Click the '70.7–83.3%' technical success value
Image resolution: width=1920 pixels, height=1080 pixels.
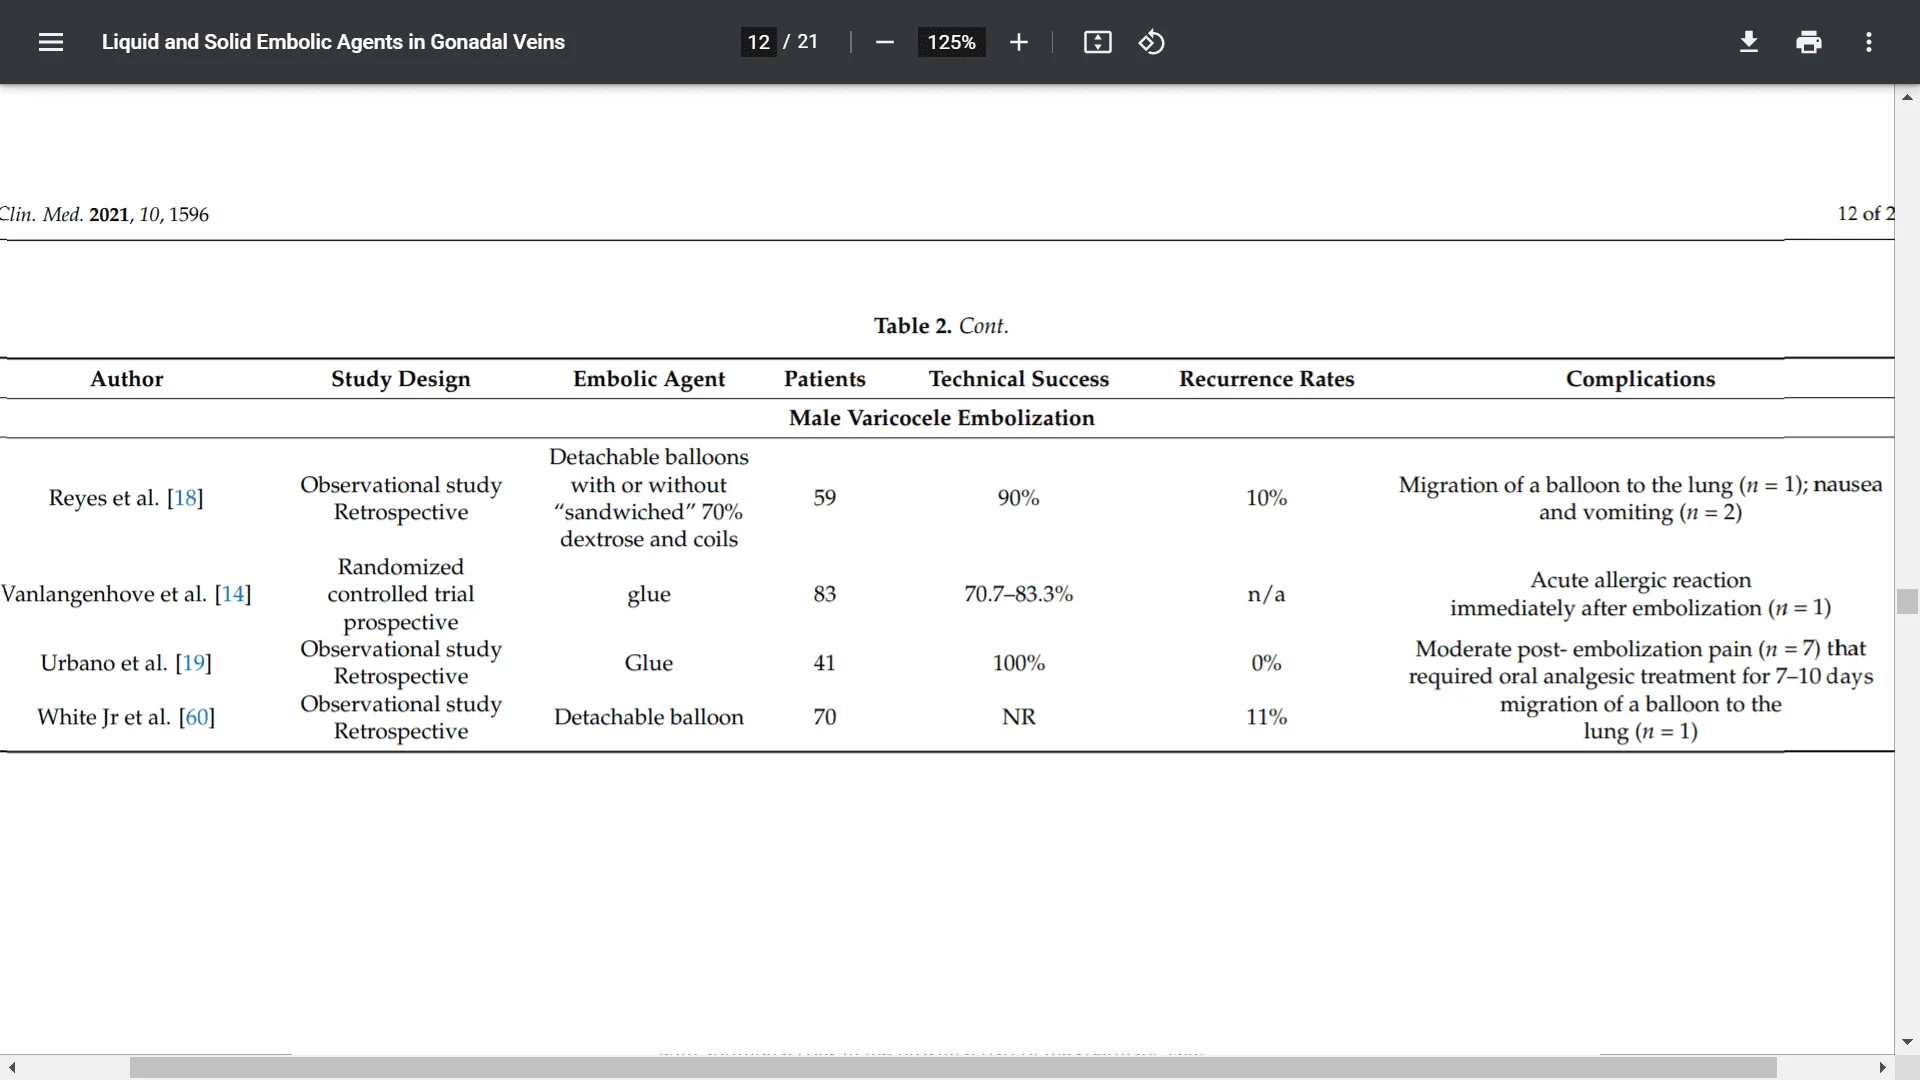point(1019,594)
